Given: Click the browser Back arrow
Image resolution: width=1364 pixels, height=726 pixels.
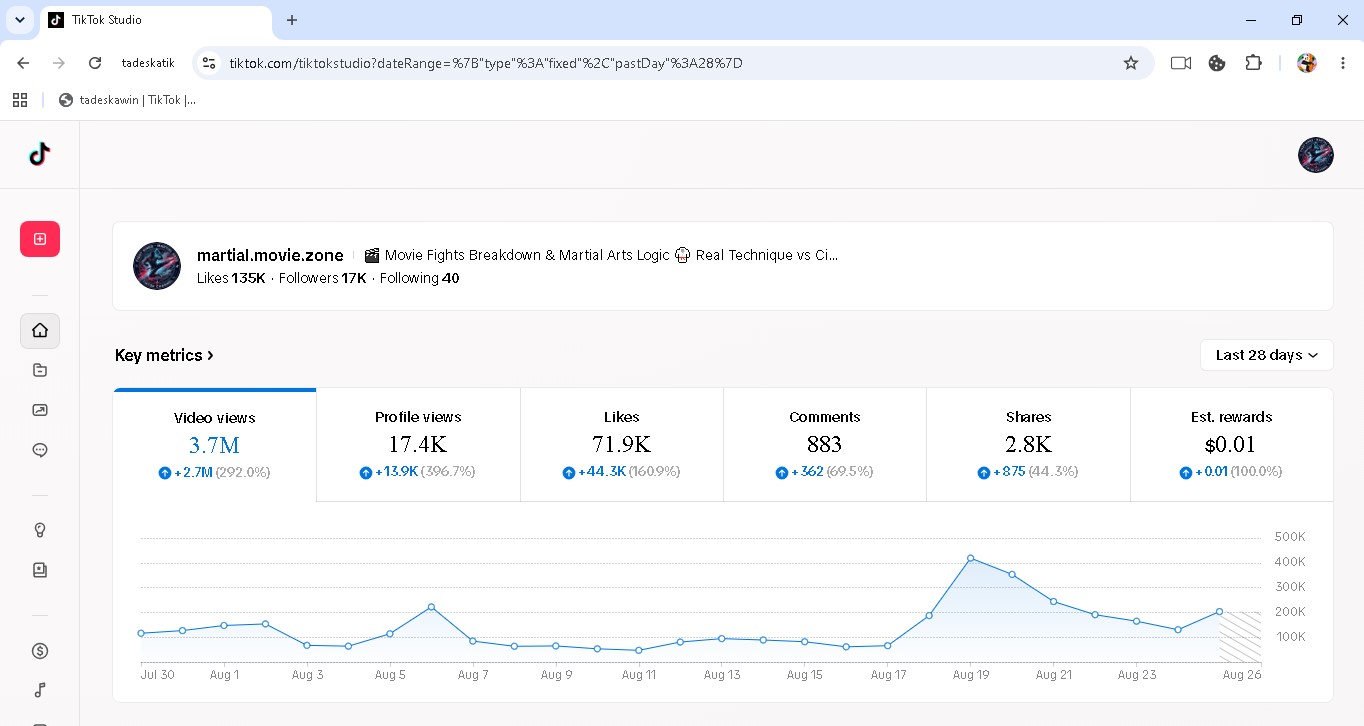Looking at the screenshot, I should coord(23,63).
